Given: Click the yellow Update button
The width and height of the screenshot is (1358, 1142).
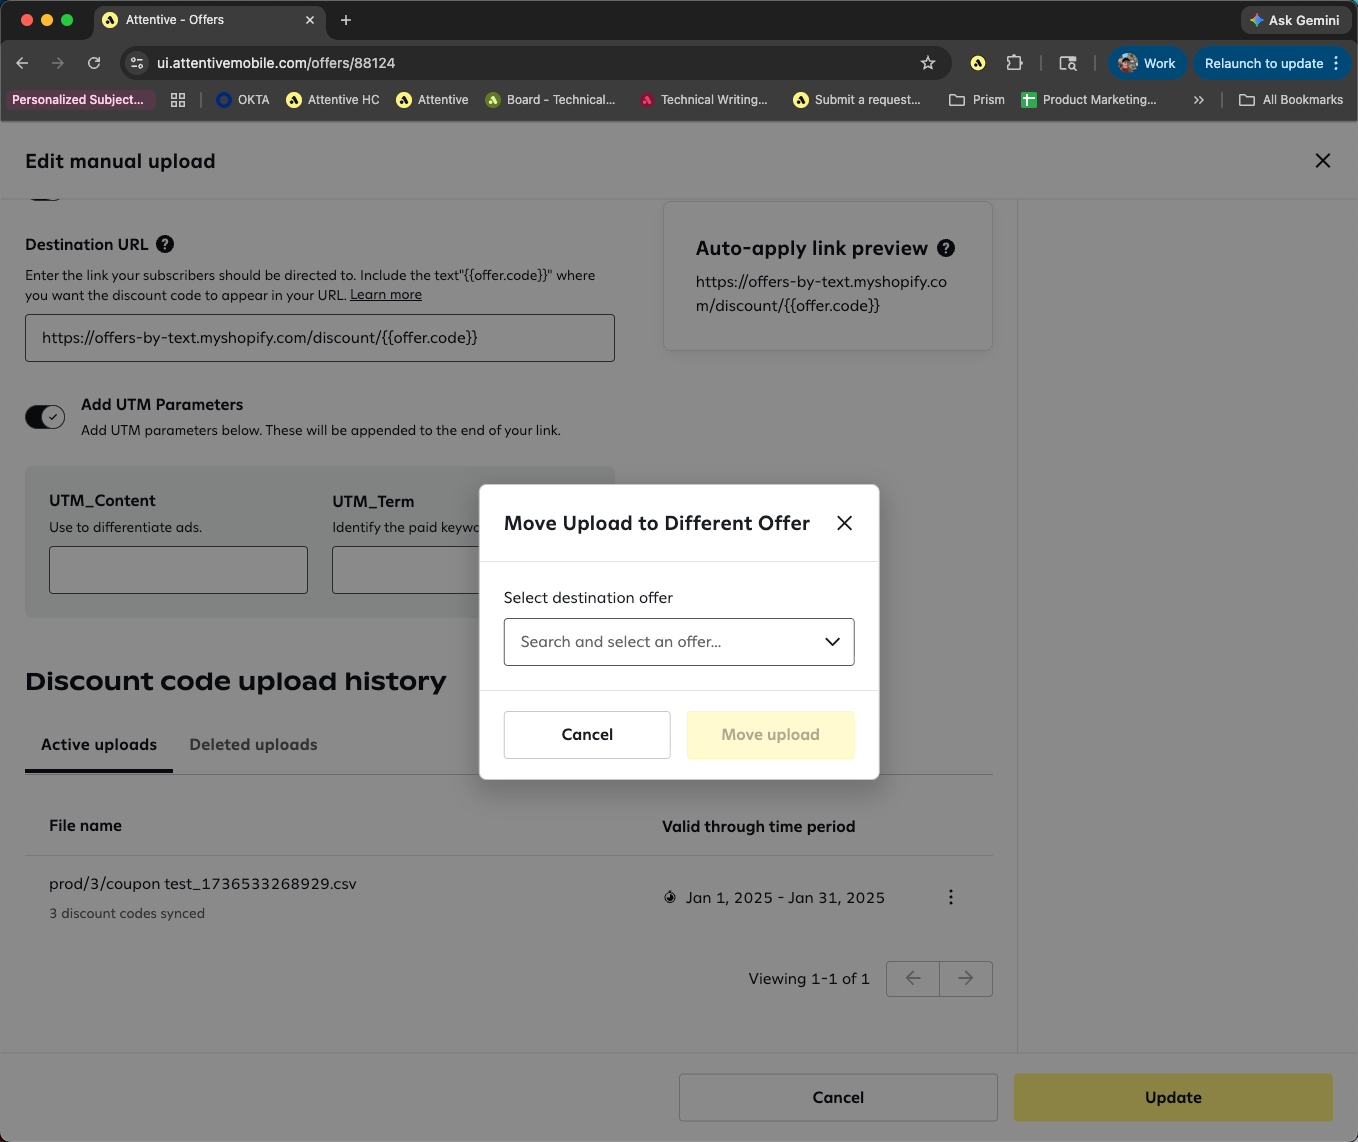Looking at the screenshot, I should [x=1173, y=1097].
